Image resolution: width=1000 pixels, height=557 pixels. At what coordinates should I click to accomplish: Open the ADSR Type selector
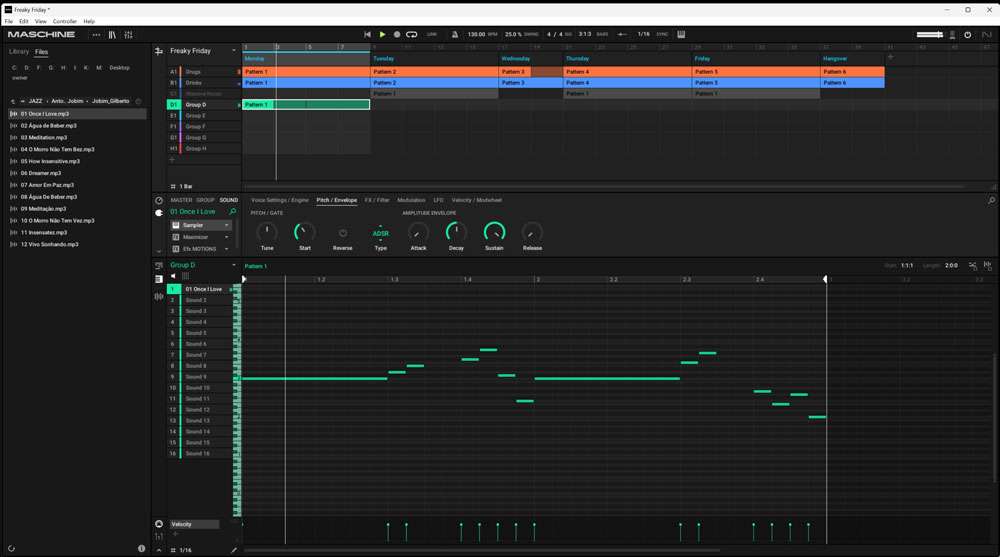(x=381, y=234)
